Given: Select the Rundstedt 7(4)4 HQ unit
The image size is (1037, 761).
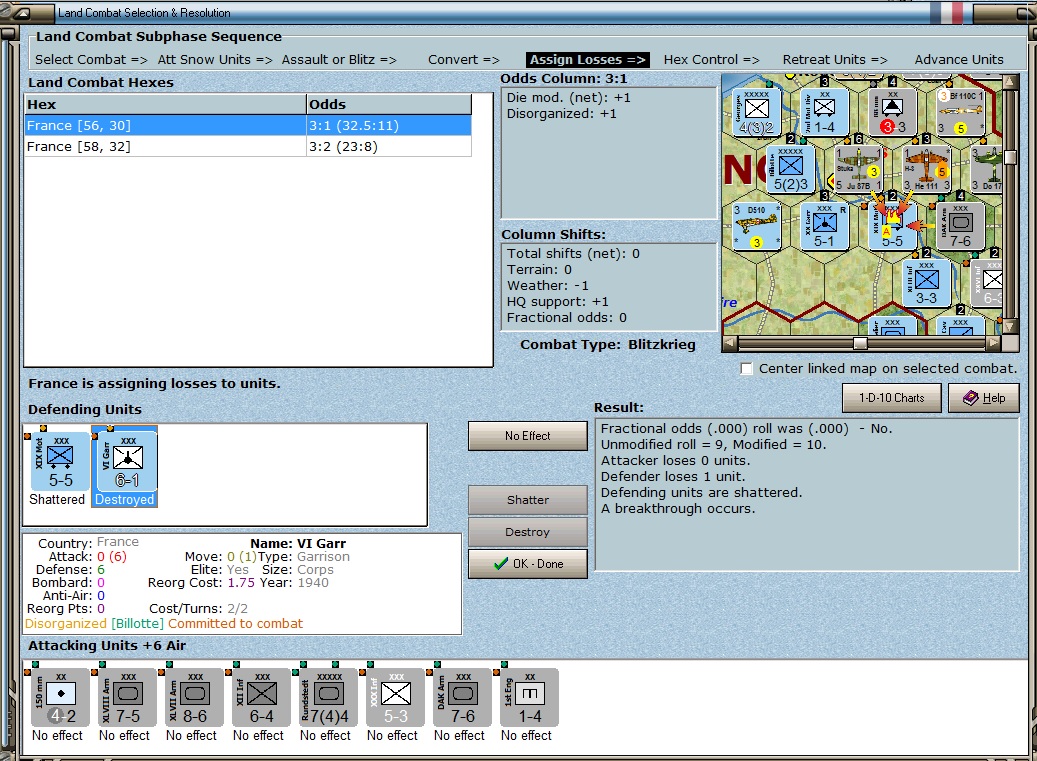Looking at the screenshot, I should 328,697.
